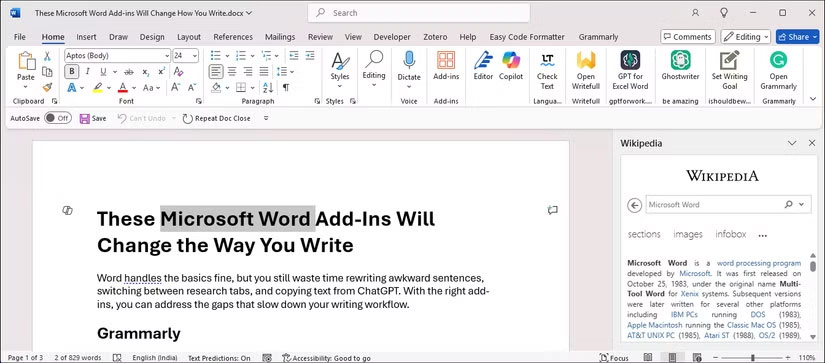The image size is (825, 363).
Task: Toggle underline on selected text
Action: point(103,72)
